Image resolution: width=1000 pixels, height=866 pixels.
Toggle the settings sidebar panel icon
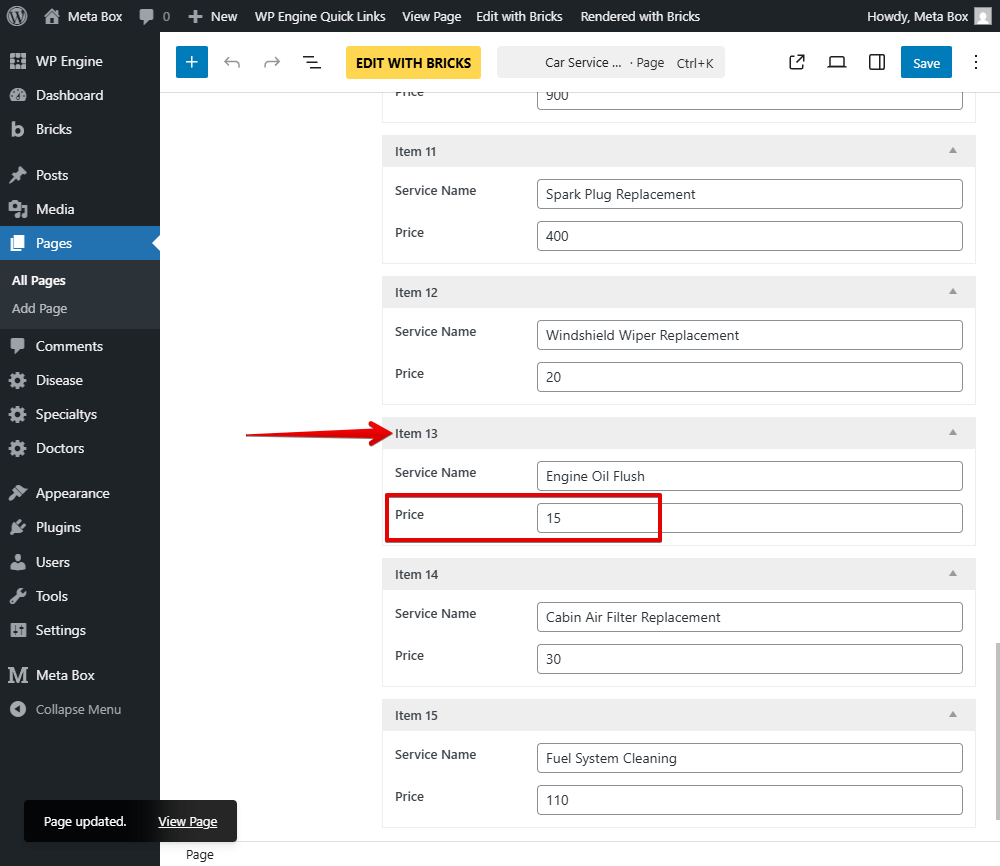[x=877, y=62]
